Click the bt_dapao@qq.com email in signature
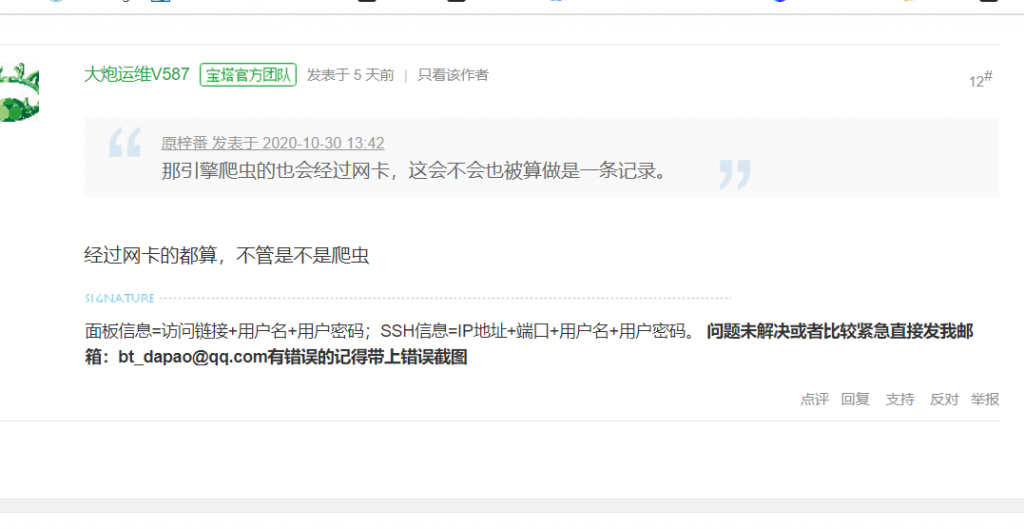The height and width of the screenshot is (529, 1024). [193, 358]
